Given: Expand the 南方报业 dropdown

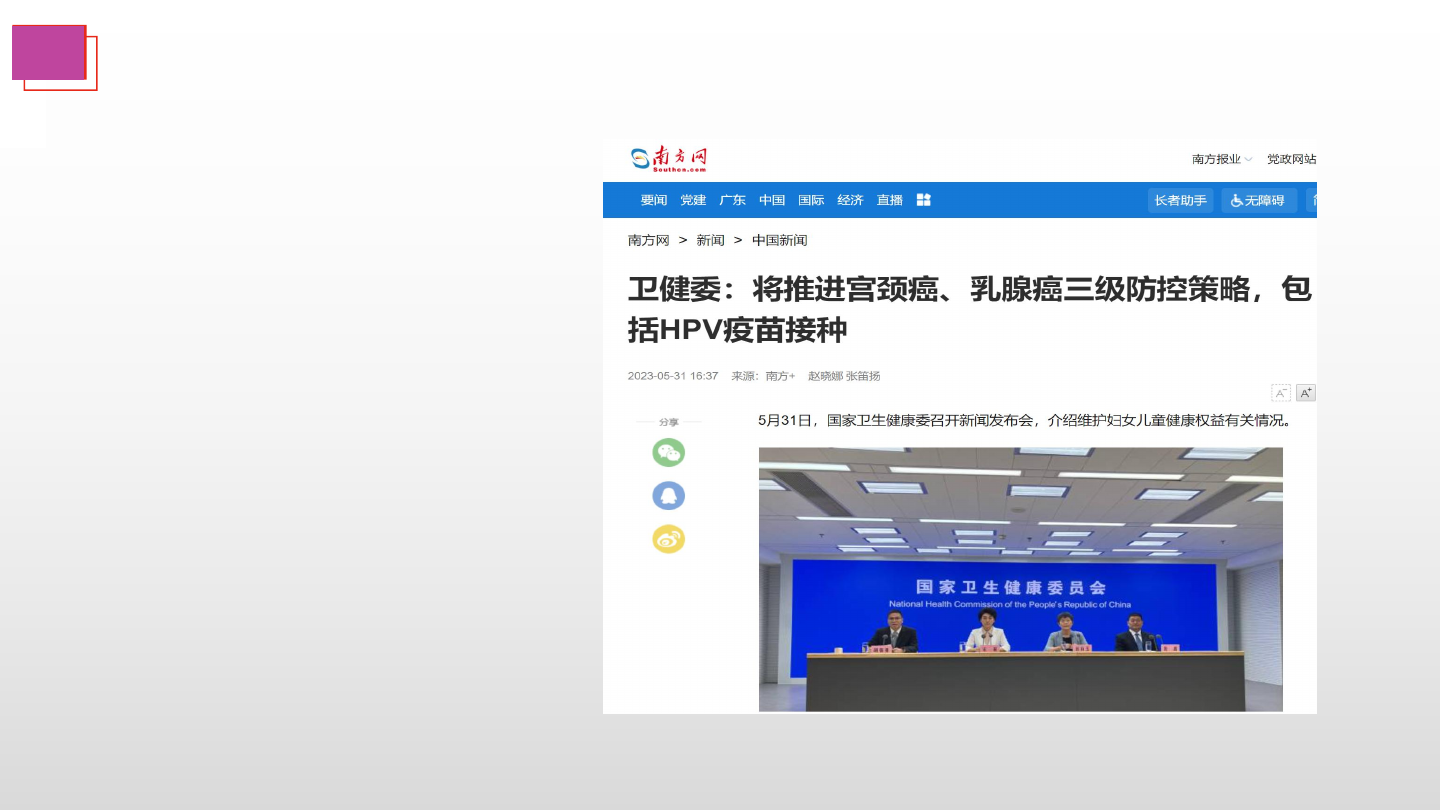Looking at the screenshot, I should point(1221,159).
